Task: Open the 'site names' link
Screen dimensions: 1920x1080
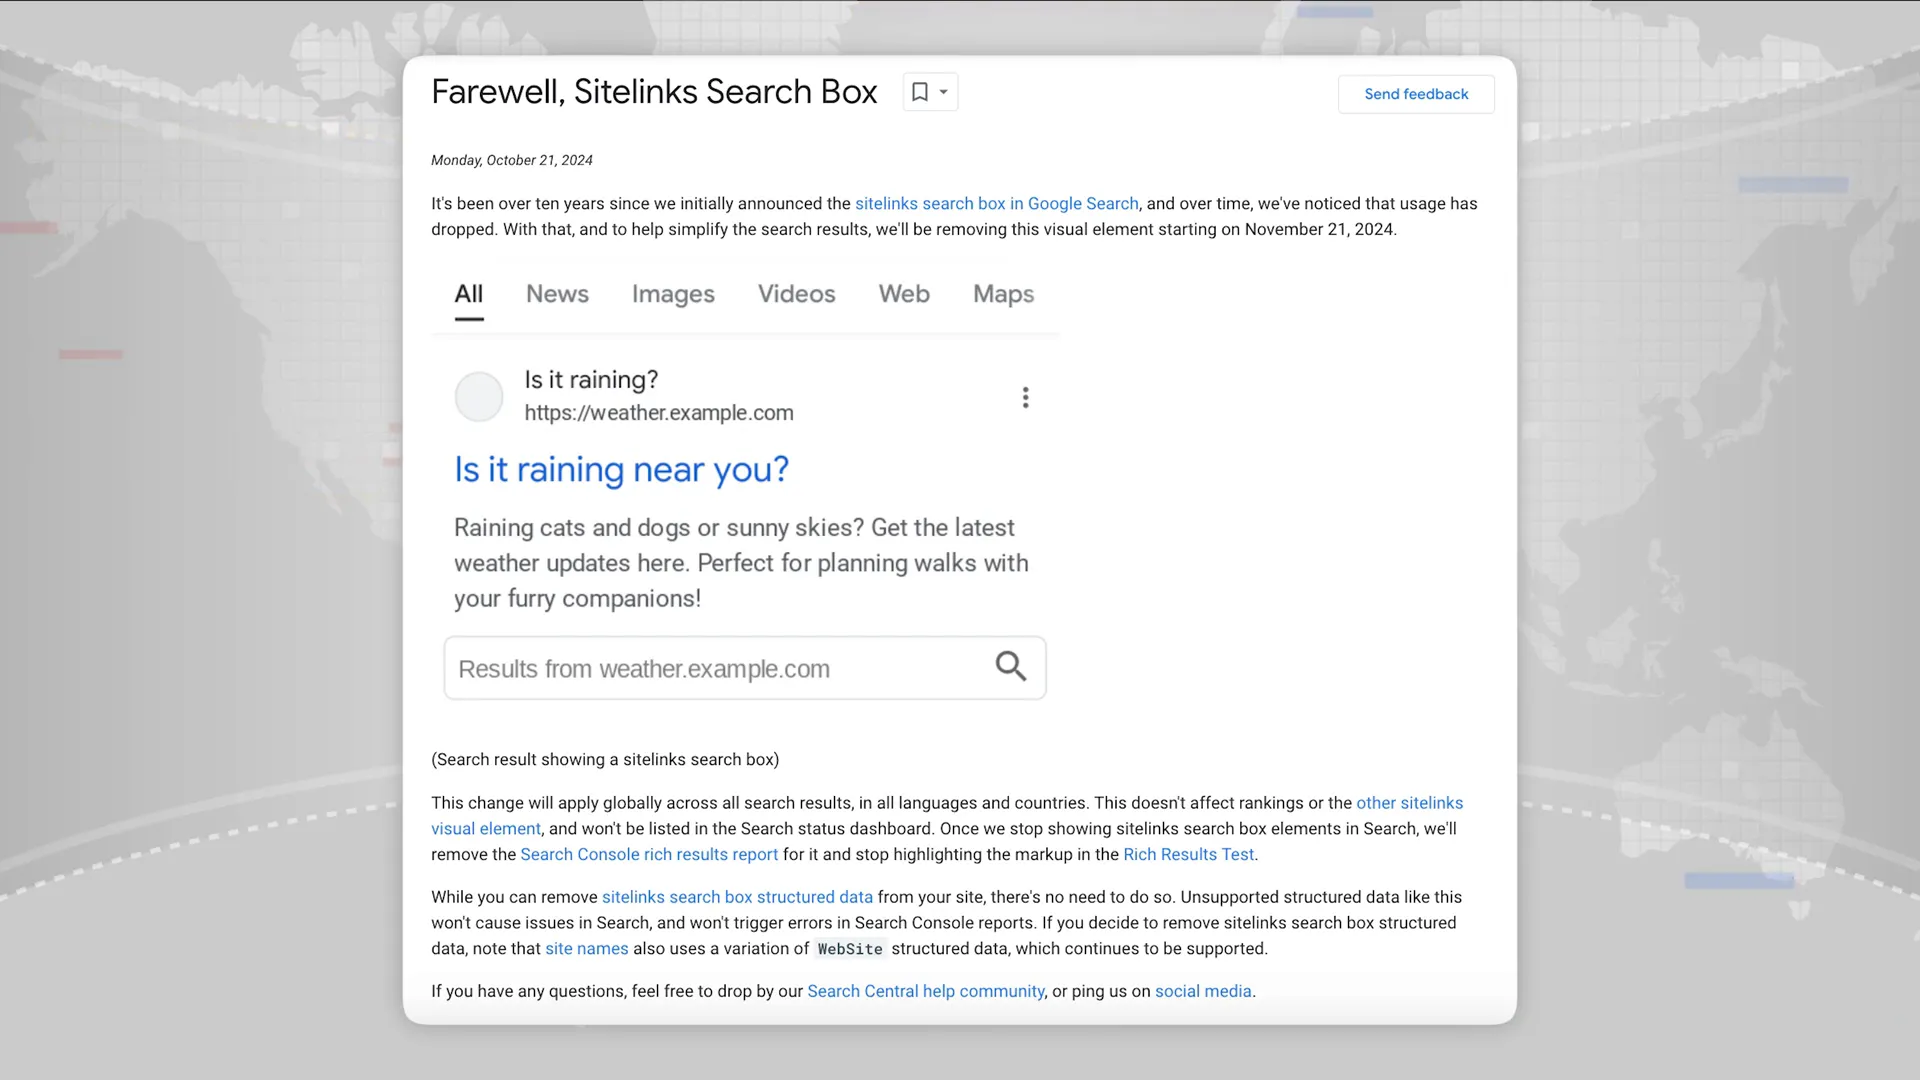Action: pos(586,949)
